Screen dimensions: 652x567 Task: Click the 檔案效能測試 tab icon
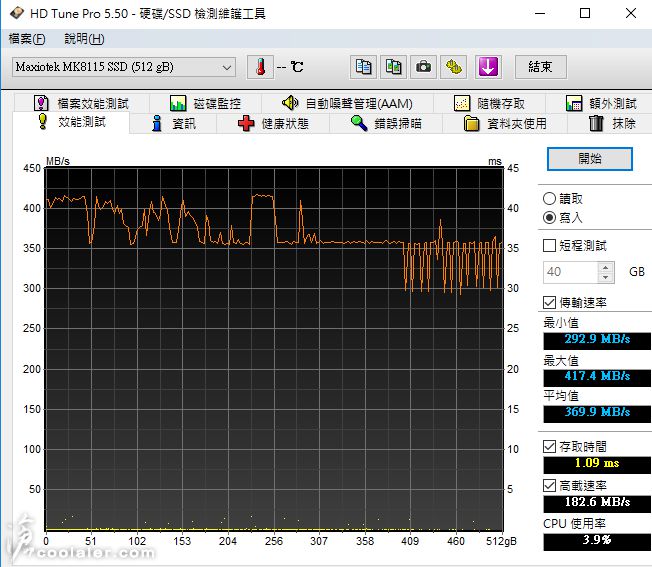[x=41, y=103]
